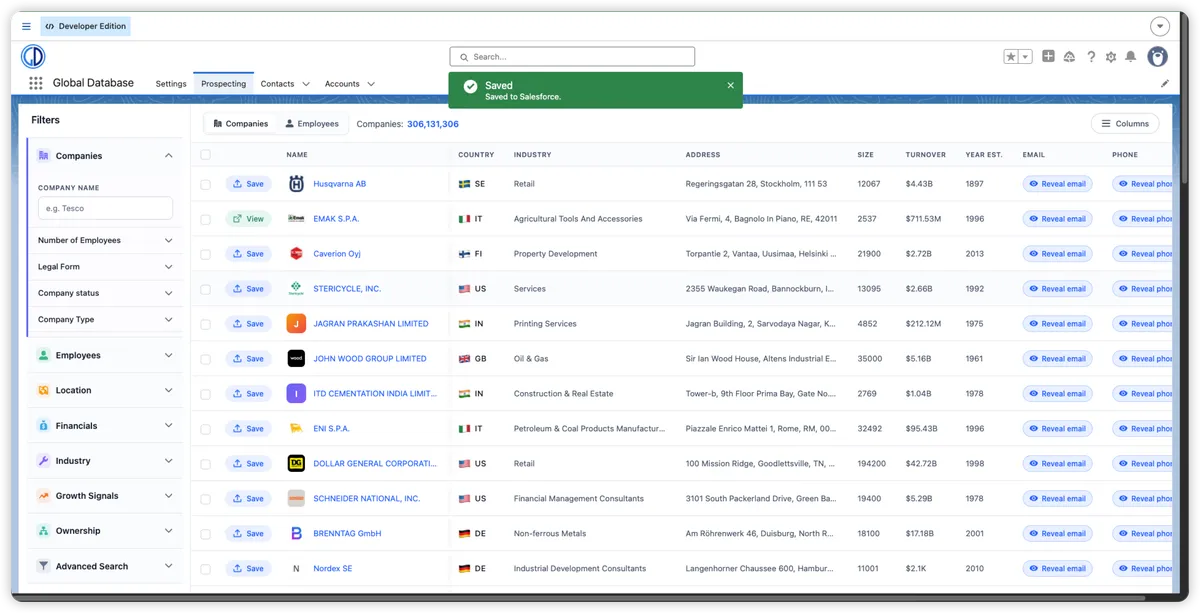Screen dimensions: 1200x613
Task: Toggle the select-all header checkbox
Action: click(x=206, y=155)
